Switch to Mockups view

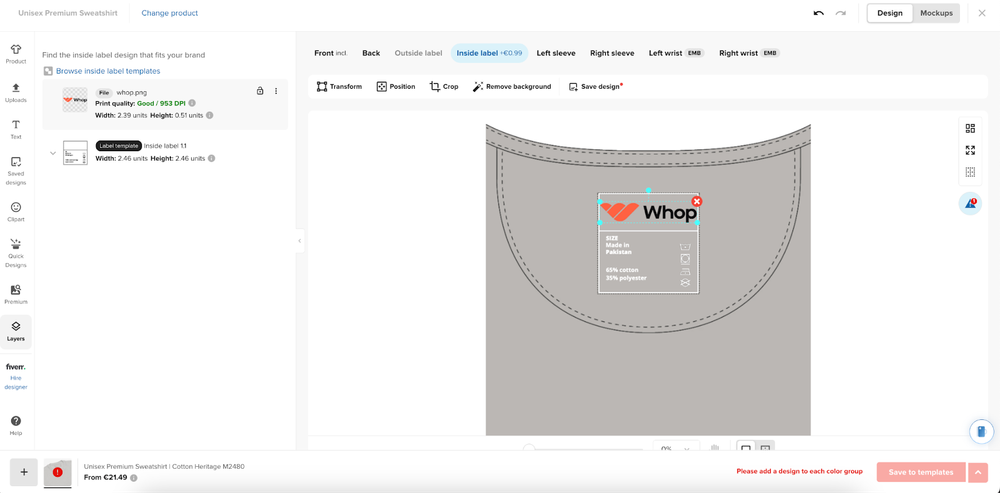(936, 13)
